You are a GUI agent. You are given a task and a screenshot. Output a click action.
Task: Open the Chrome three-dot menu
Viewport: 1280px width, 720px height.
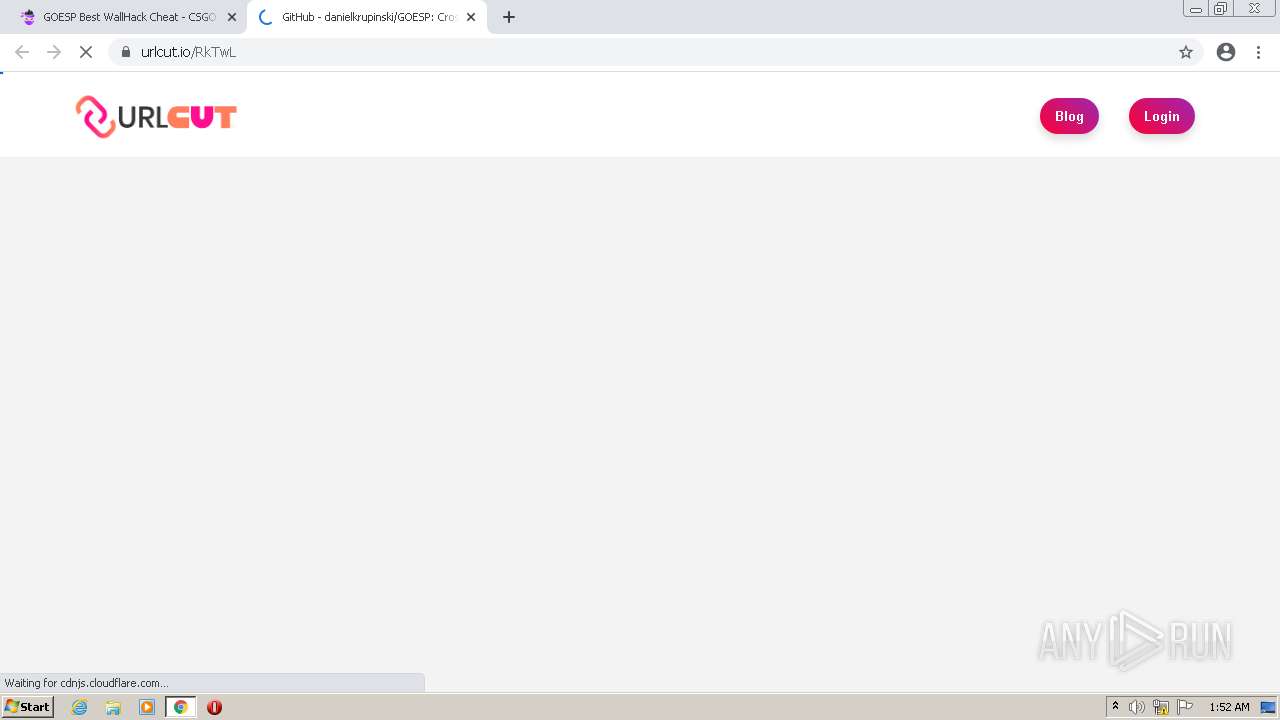point(1258,52)
